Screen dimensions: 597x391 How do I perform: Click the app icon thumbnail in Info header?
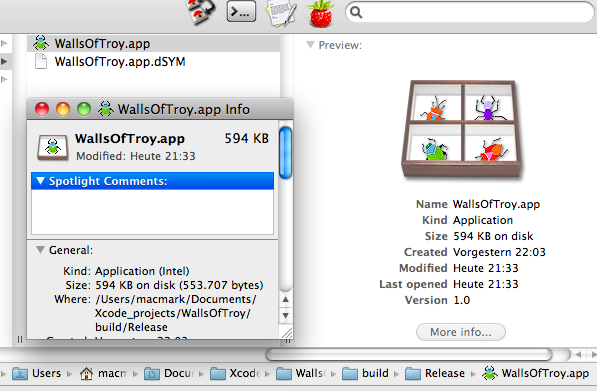click(x=53, y=147)
